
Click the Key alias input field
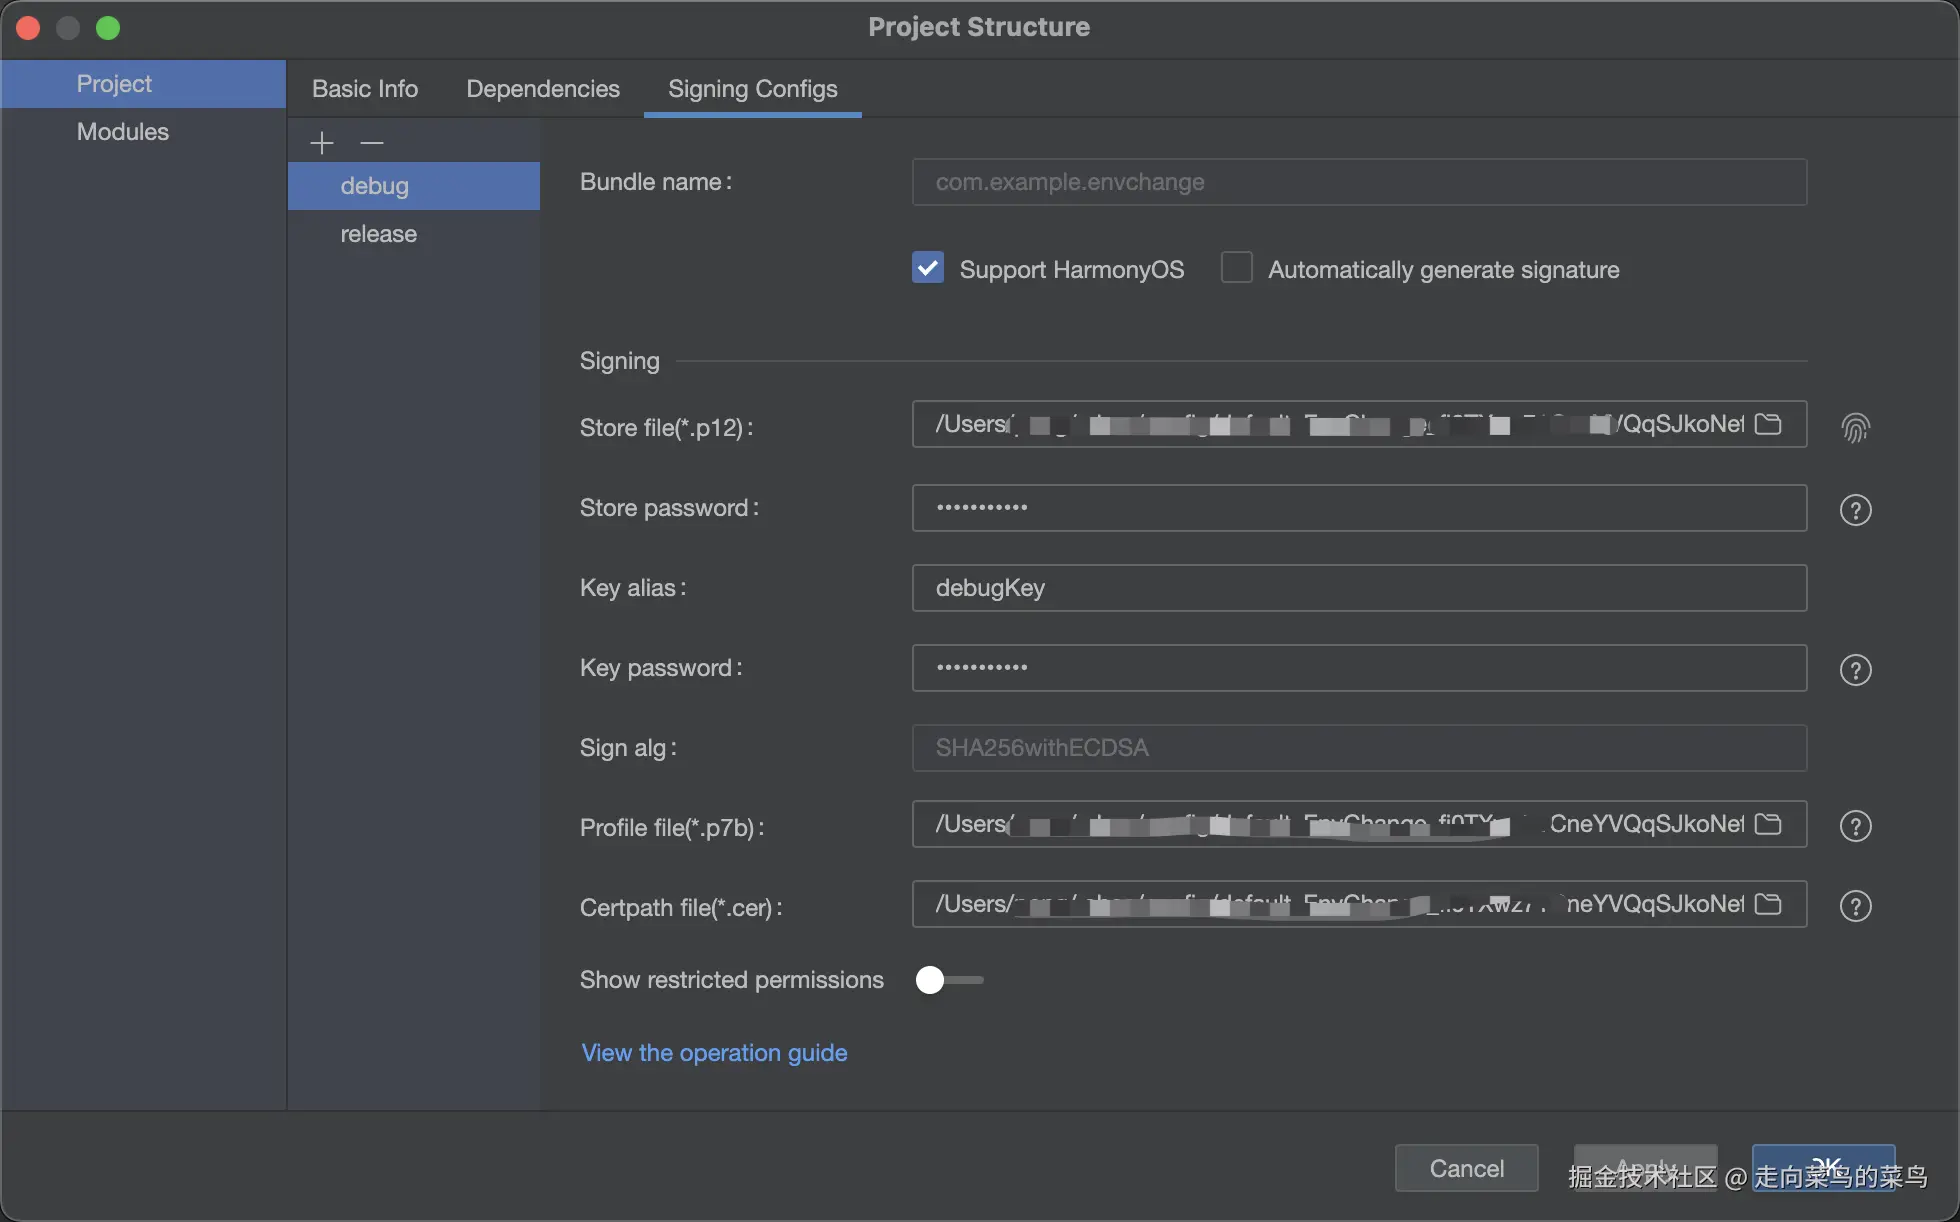(1358, 588)
